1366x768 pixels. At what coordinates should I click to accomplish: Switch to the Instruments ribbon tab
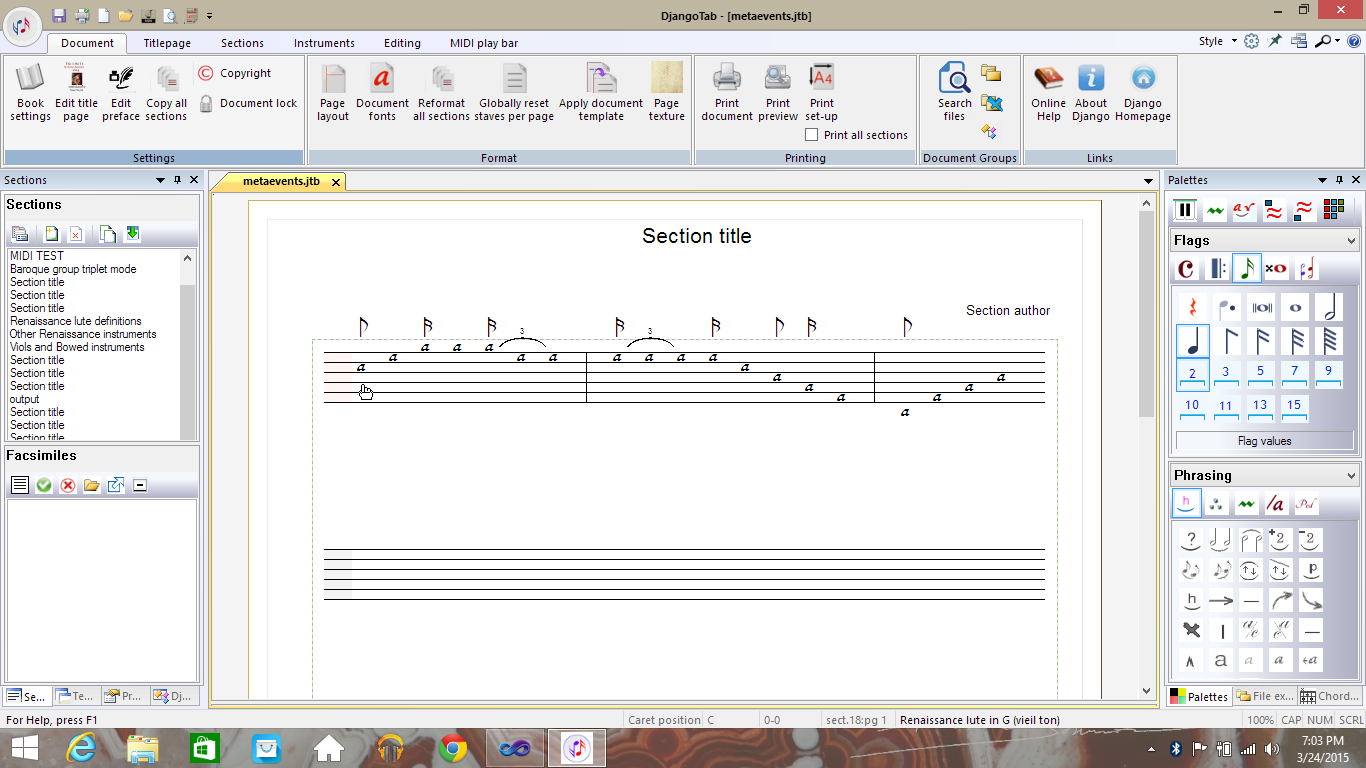(324, 43)
